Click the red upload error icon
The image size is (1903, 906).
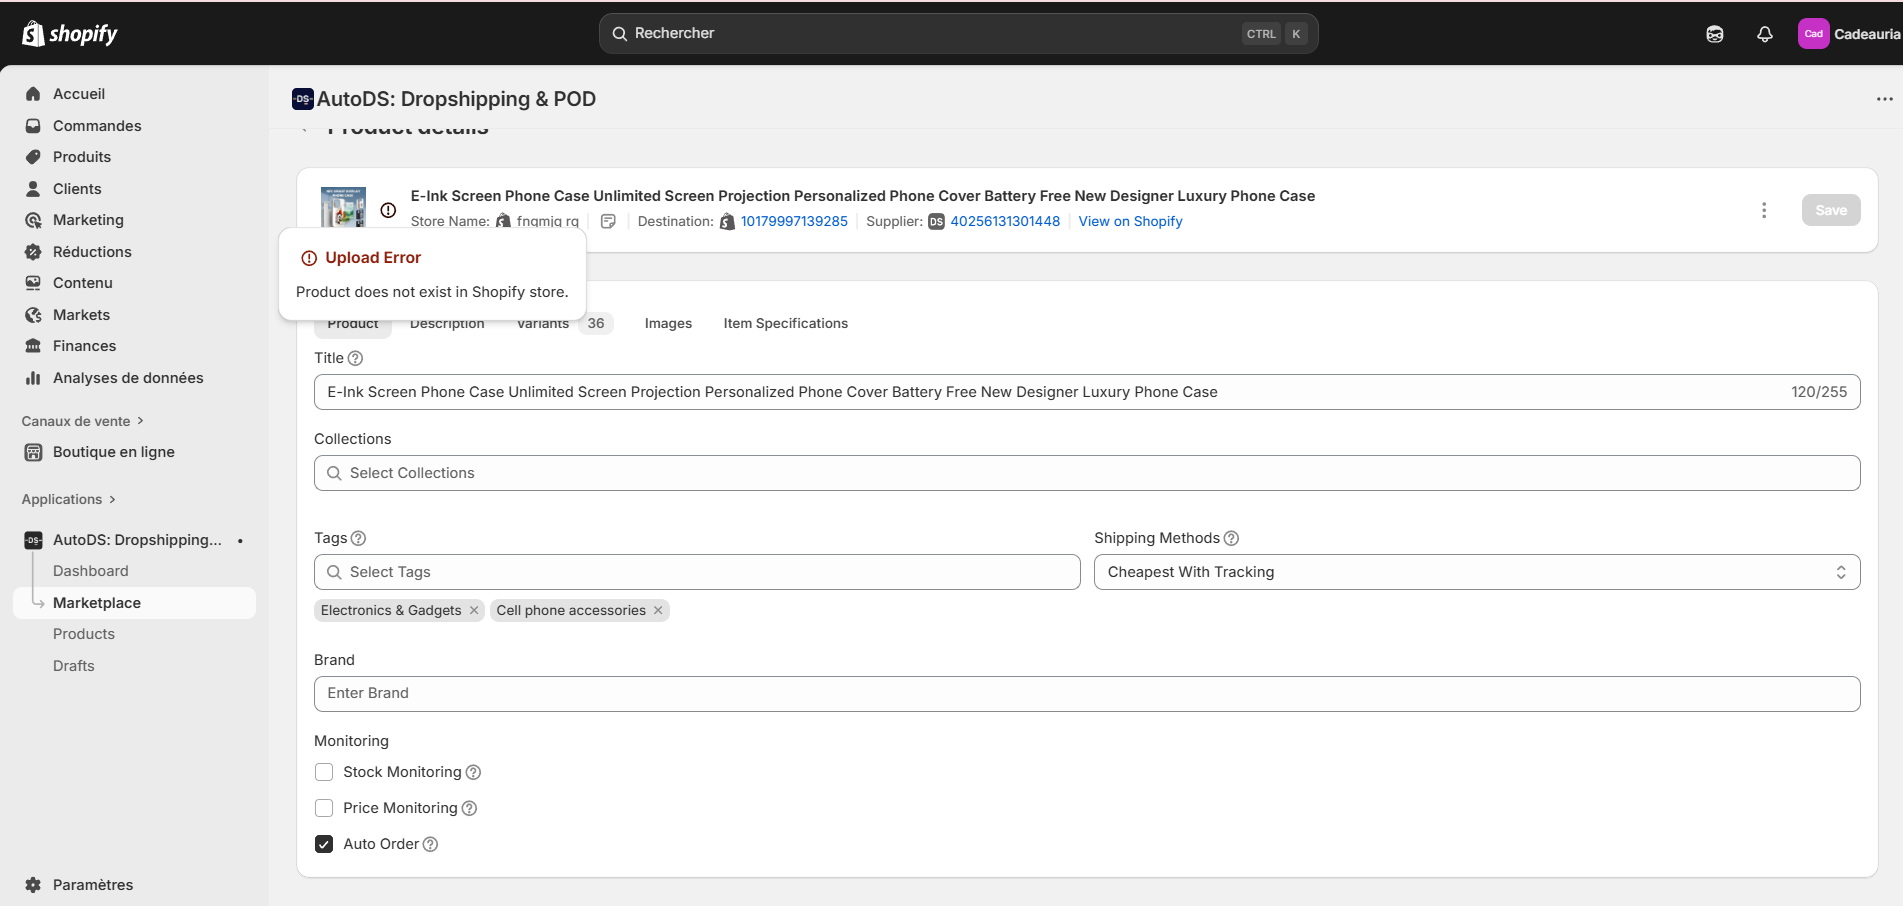[x=388, y=210]
